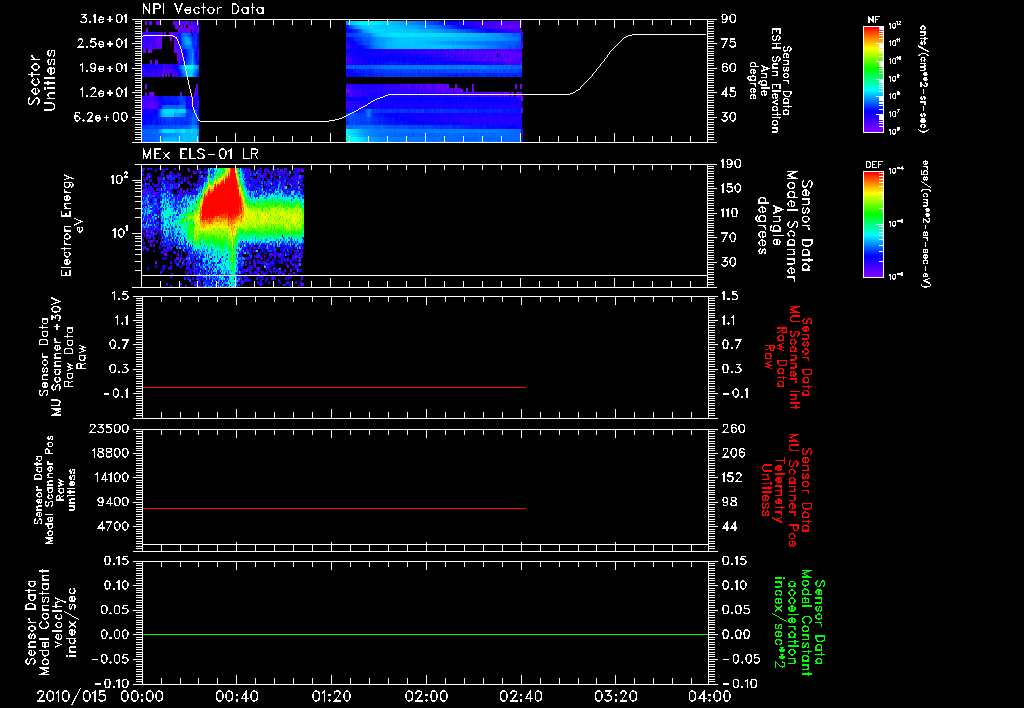Click the green line in velocity panel
1024x708 pixels.
tap(424, 634)
